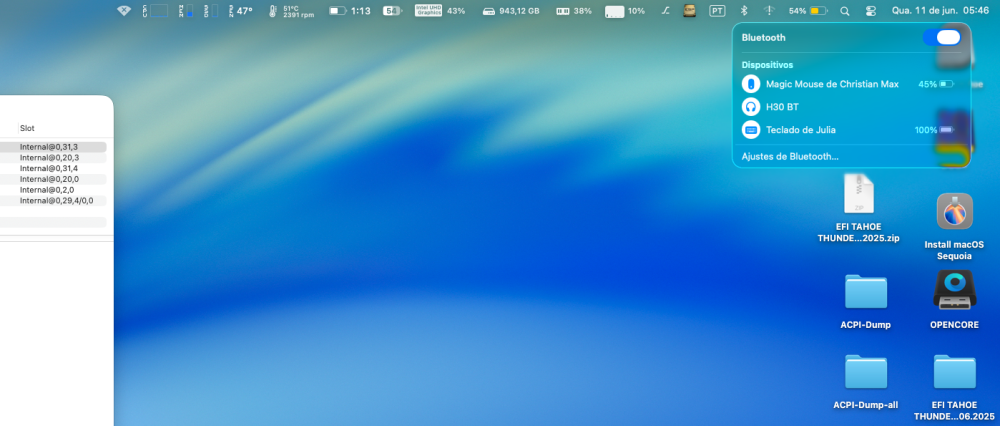Click the Teclado de Julia 100% battery level
1000x426 pixels.
point(934,130)
